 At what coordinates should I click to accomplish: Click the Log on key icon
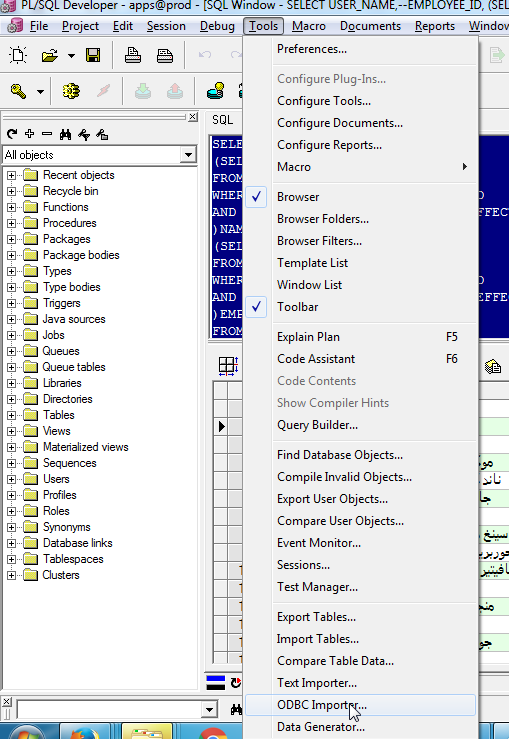[18, 91]
